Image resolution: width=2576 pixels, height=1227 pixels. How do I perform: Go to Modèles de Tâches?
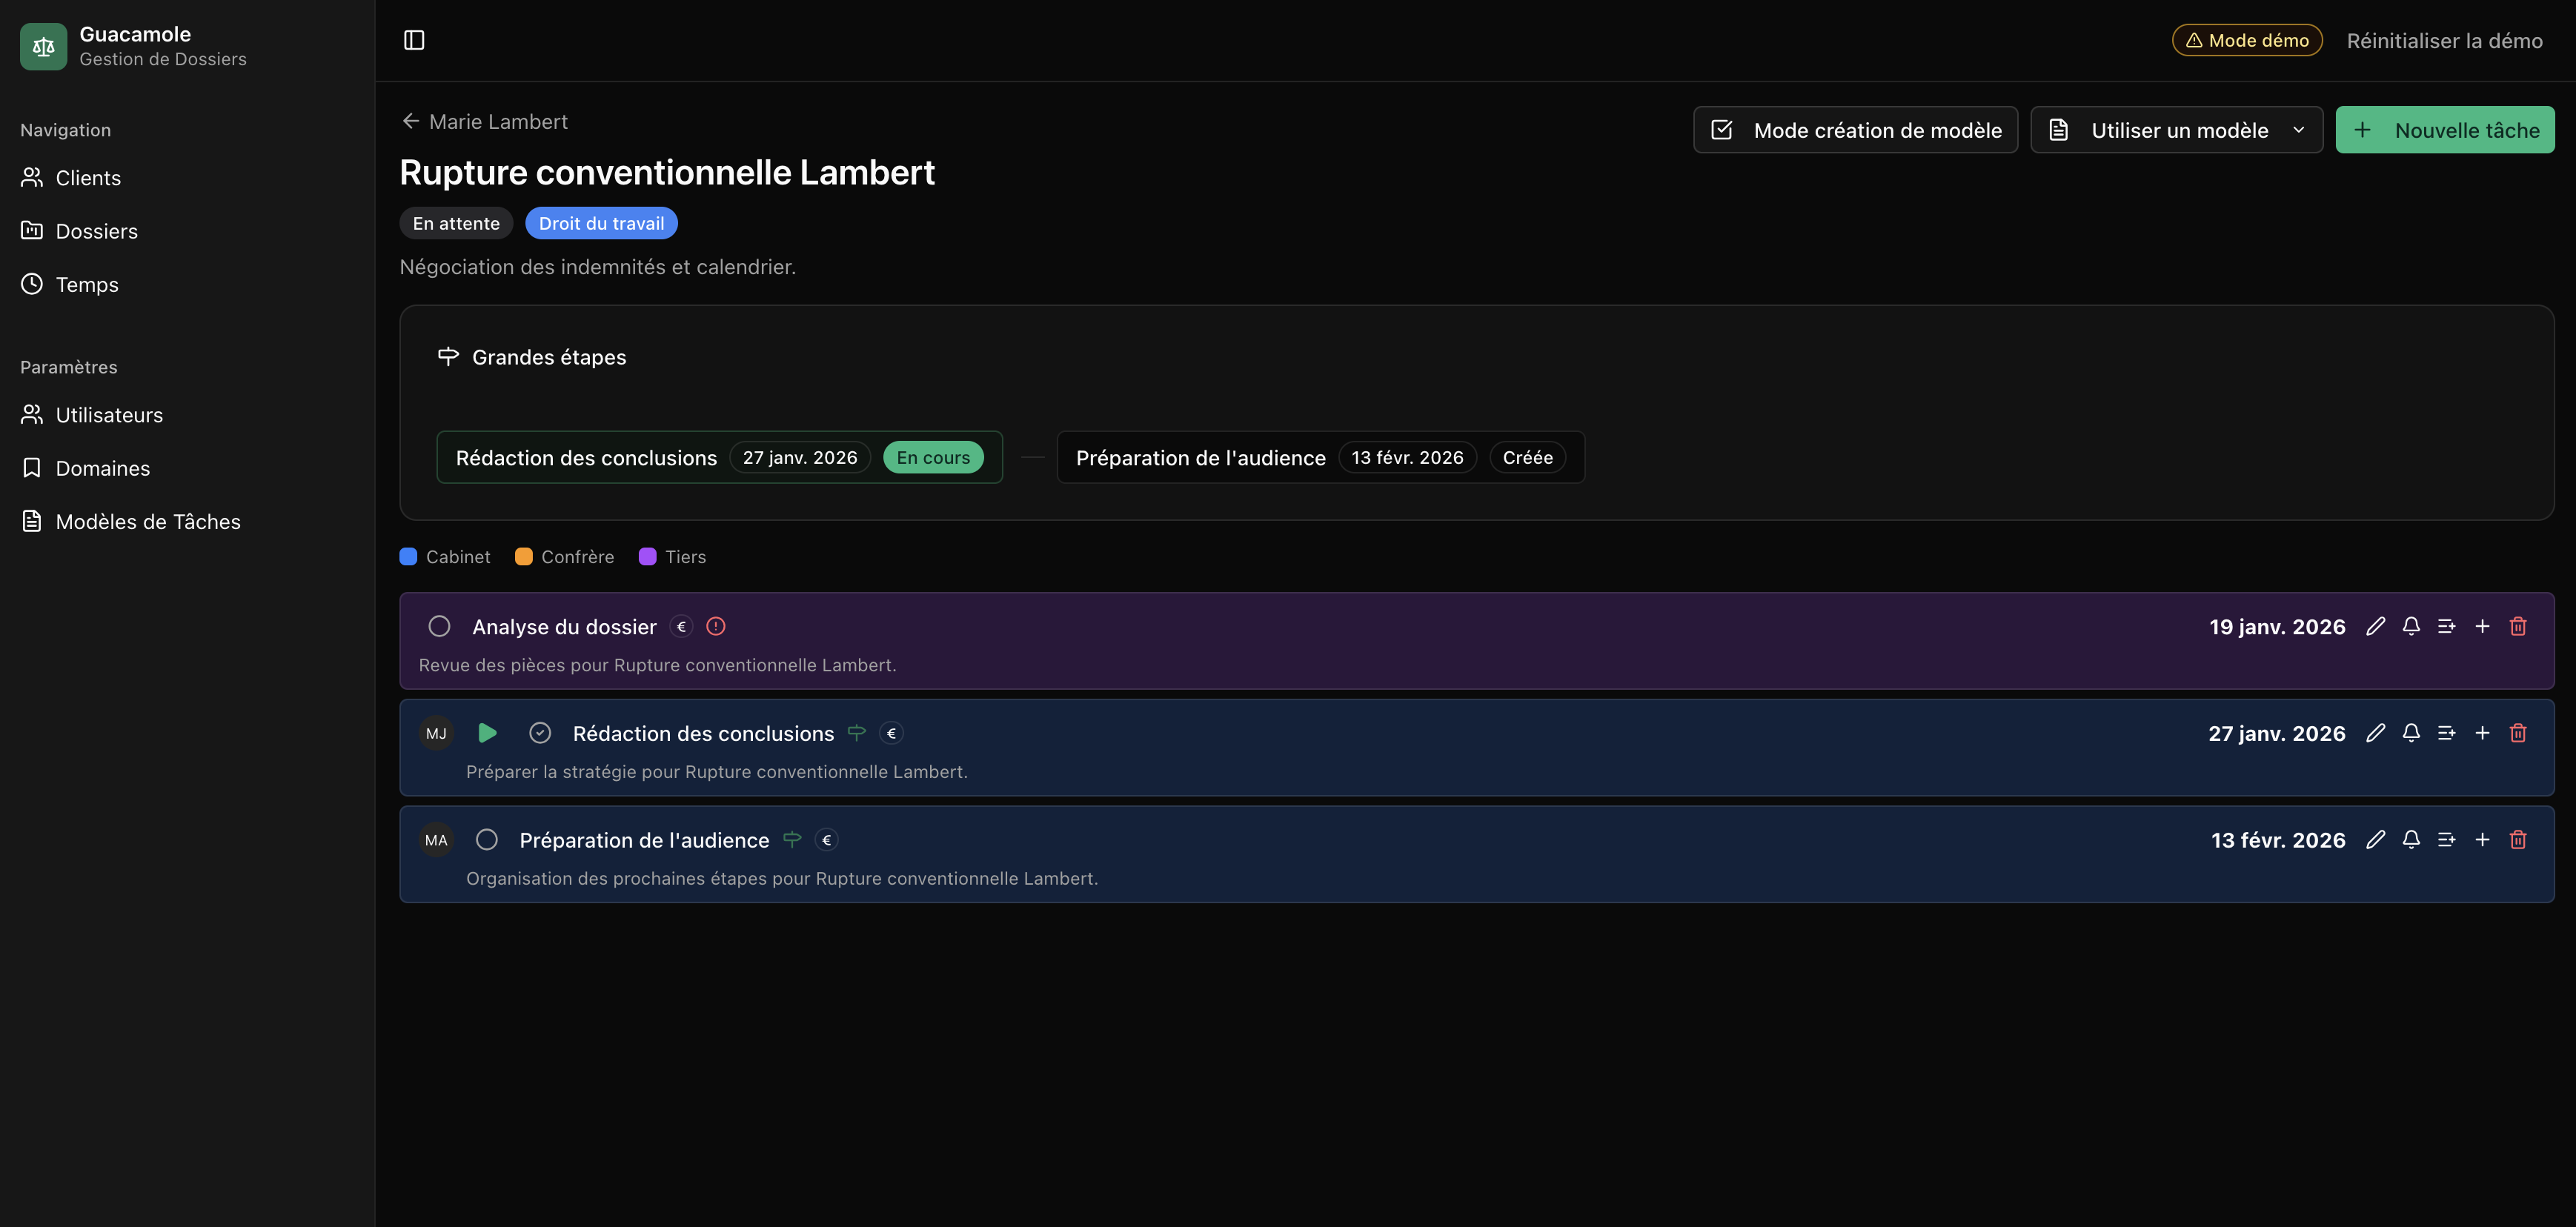point(147,522)
